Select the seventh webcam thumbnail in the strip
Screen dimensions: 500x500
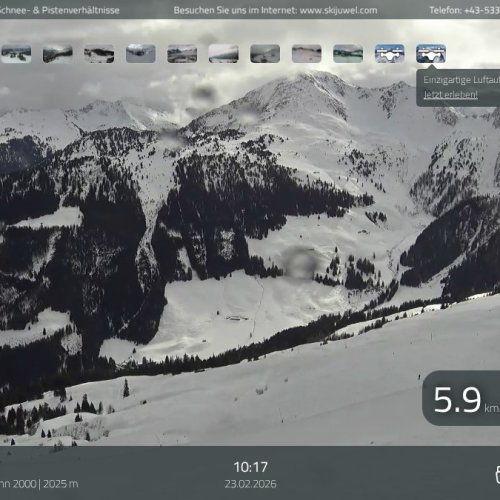[x=265, y=54]
